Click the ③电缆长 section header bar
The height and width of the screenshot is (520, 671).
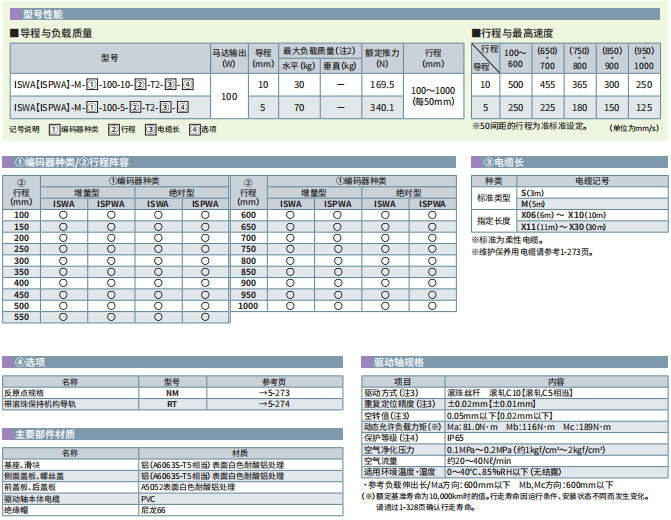(x=570, y=162)
